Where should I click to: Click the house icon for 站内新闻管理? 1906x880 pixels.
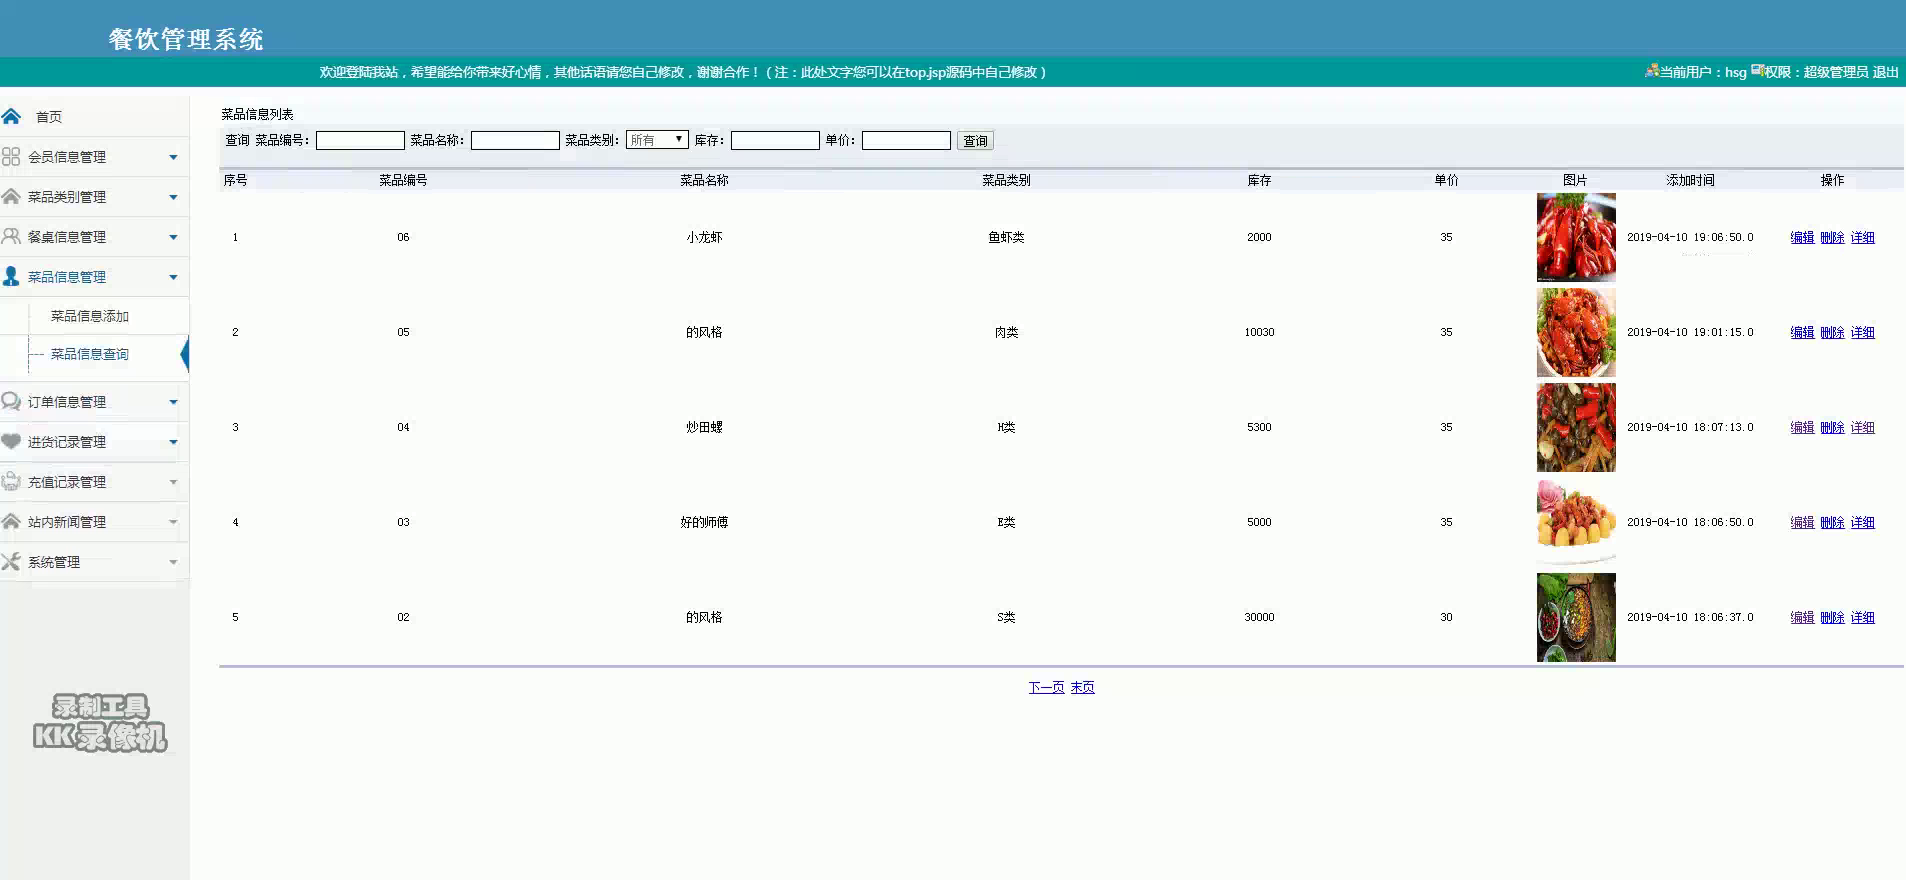point(11,521)
